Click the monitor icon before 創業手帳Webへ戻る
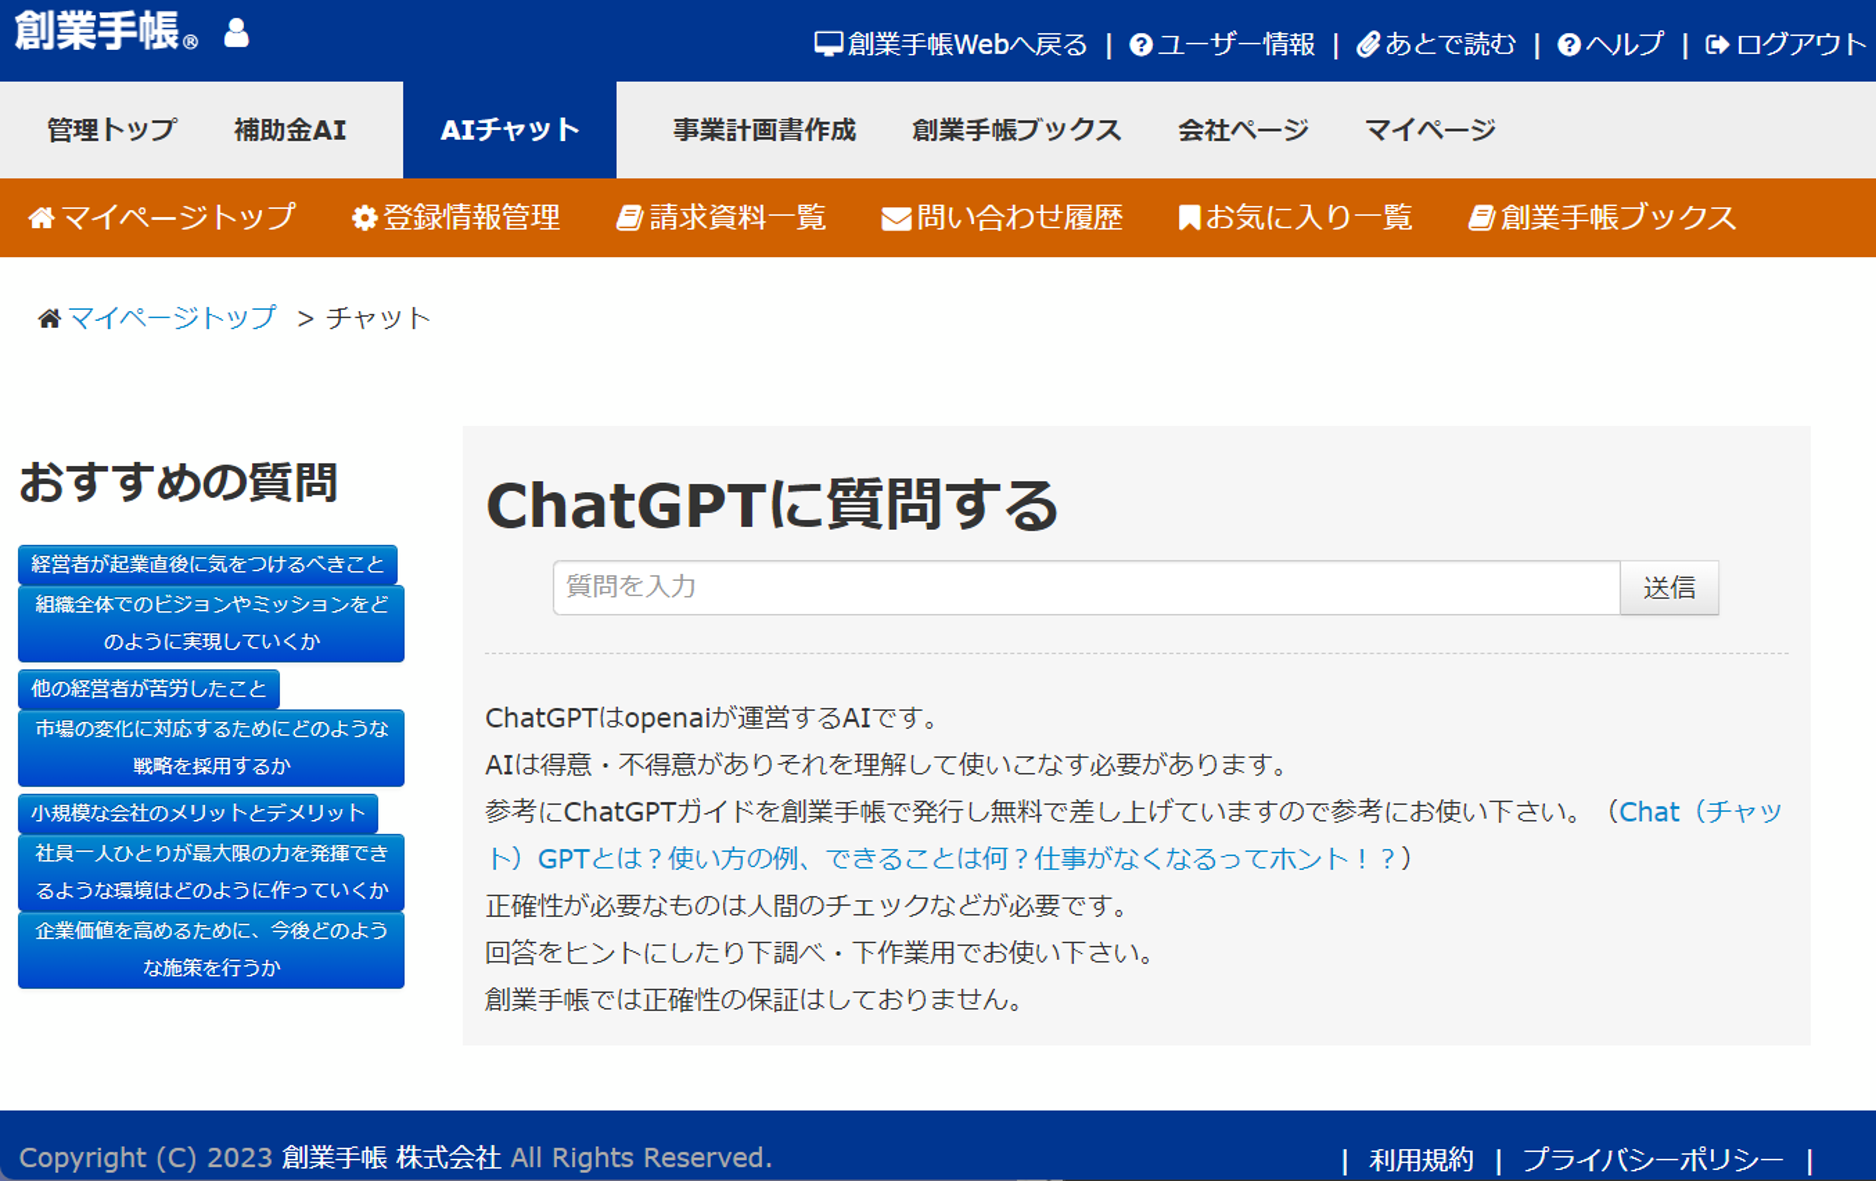 pos(829,44)
